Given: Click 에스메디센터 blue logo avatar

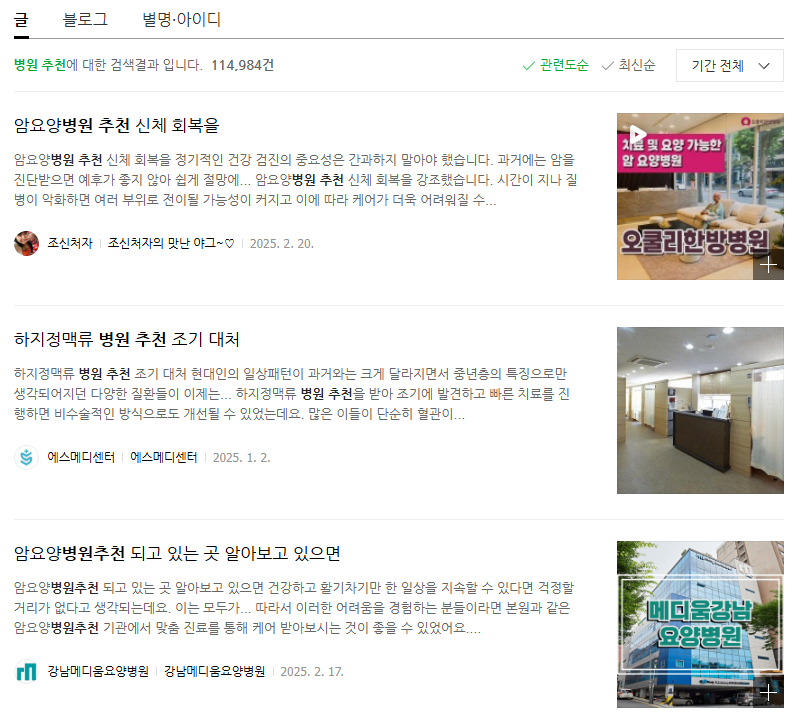Looking at the screenshot, I should (x=26, y=458).
